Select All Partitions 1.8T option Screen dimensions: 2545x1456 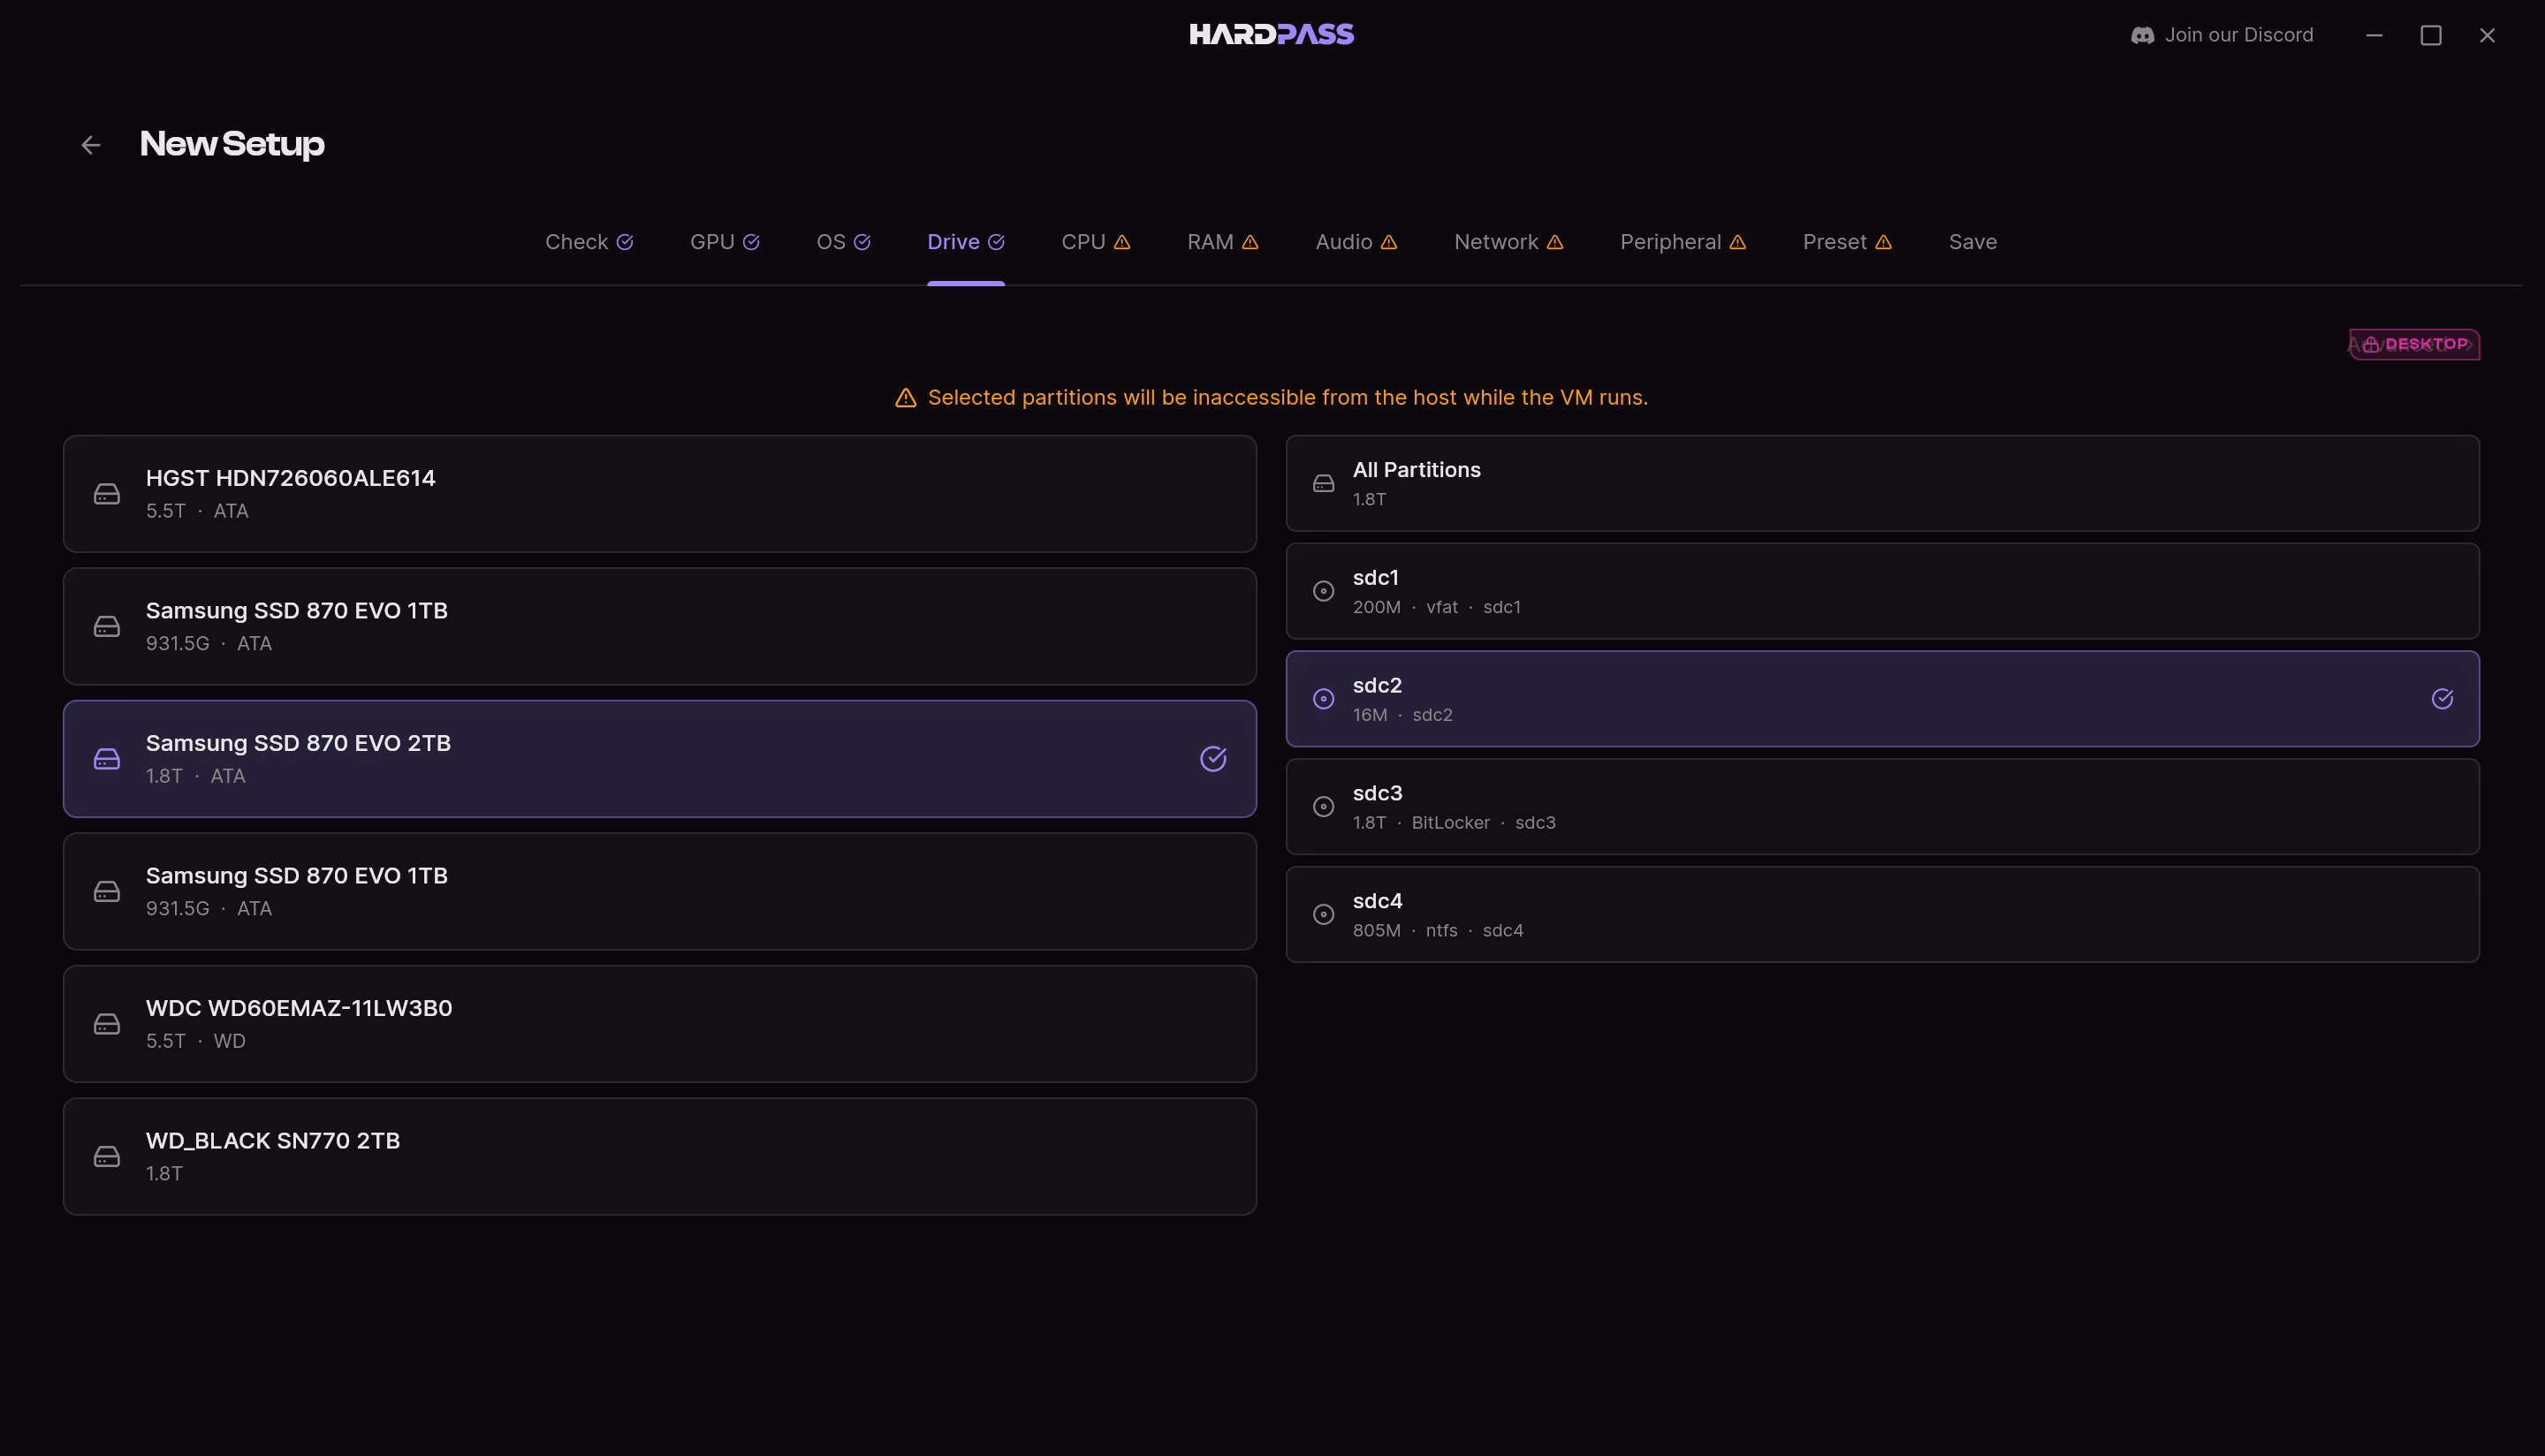pos(1882,483)
